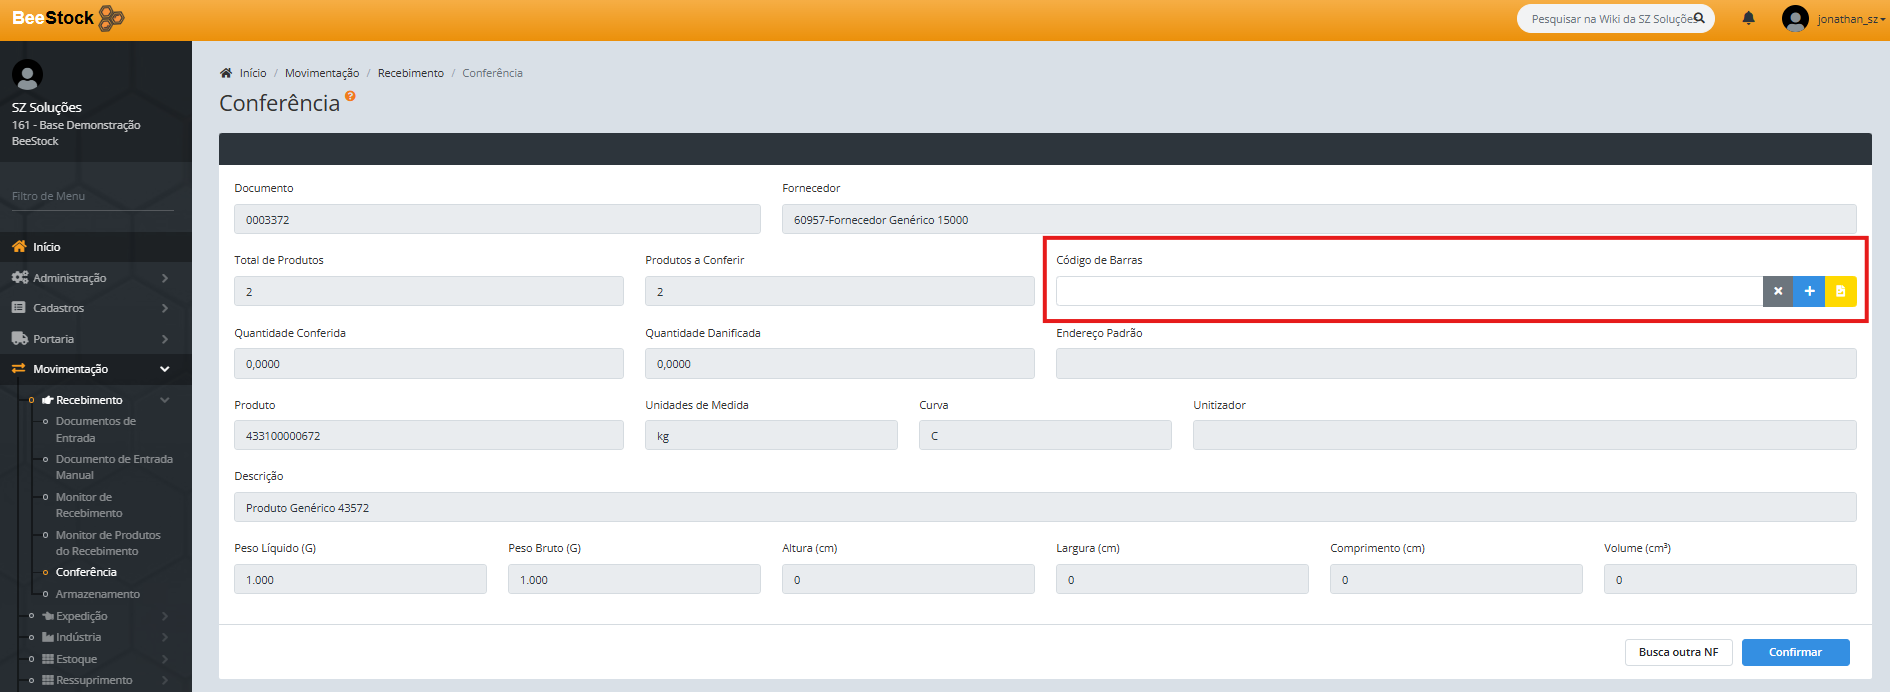Expand the Cadastros menu

90,308
